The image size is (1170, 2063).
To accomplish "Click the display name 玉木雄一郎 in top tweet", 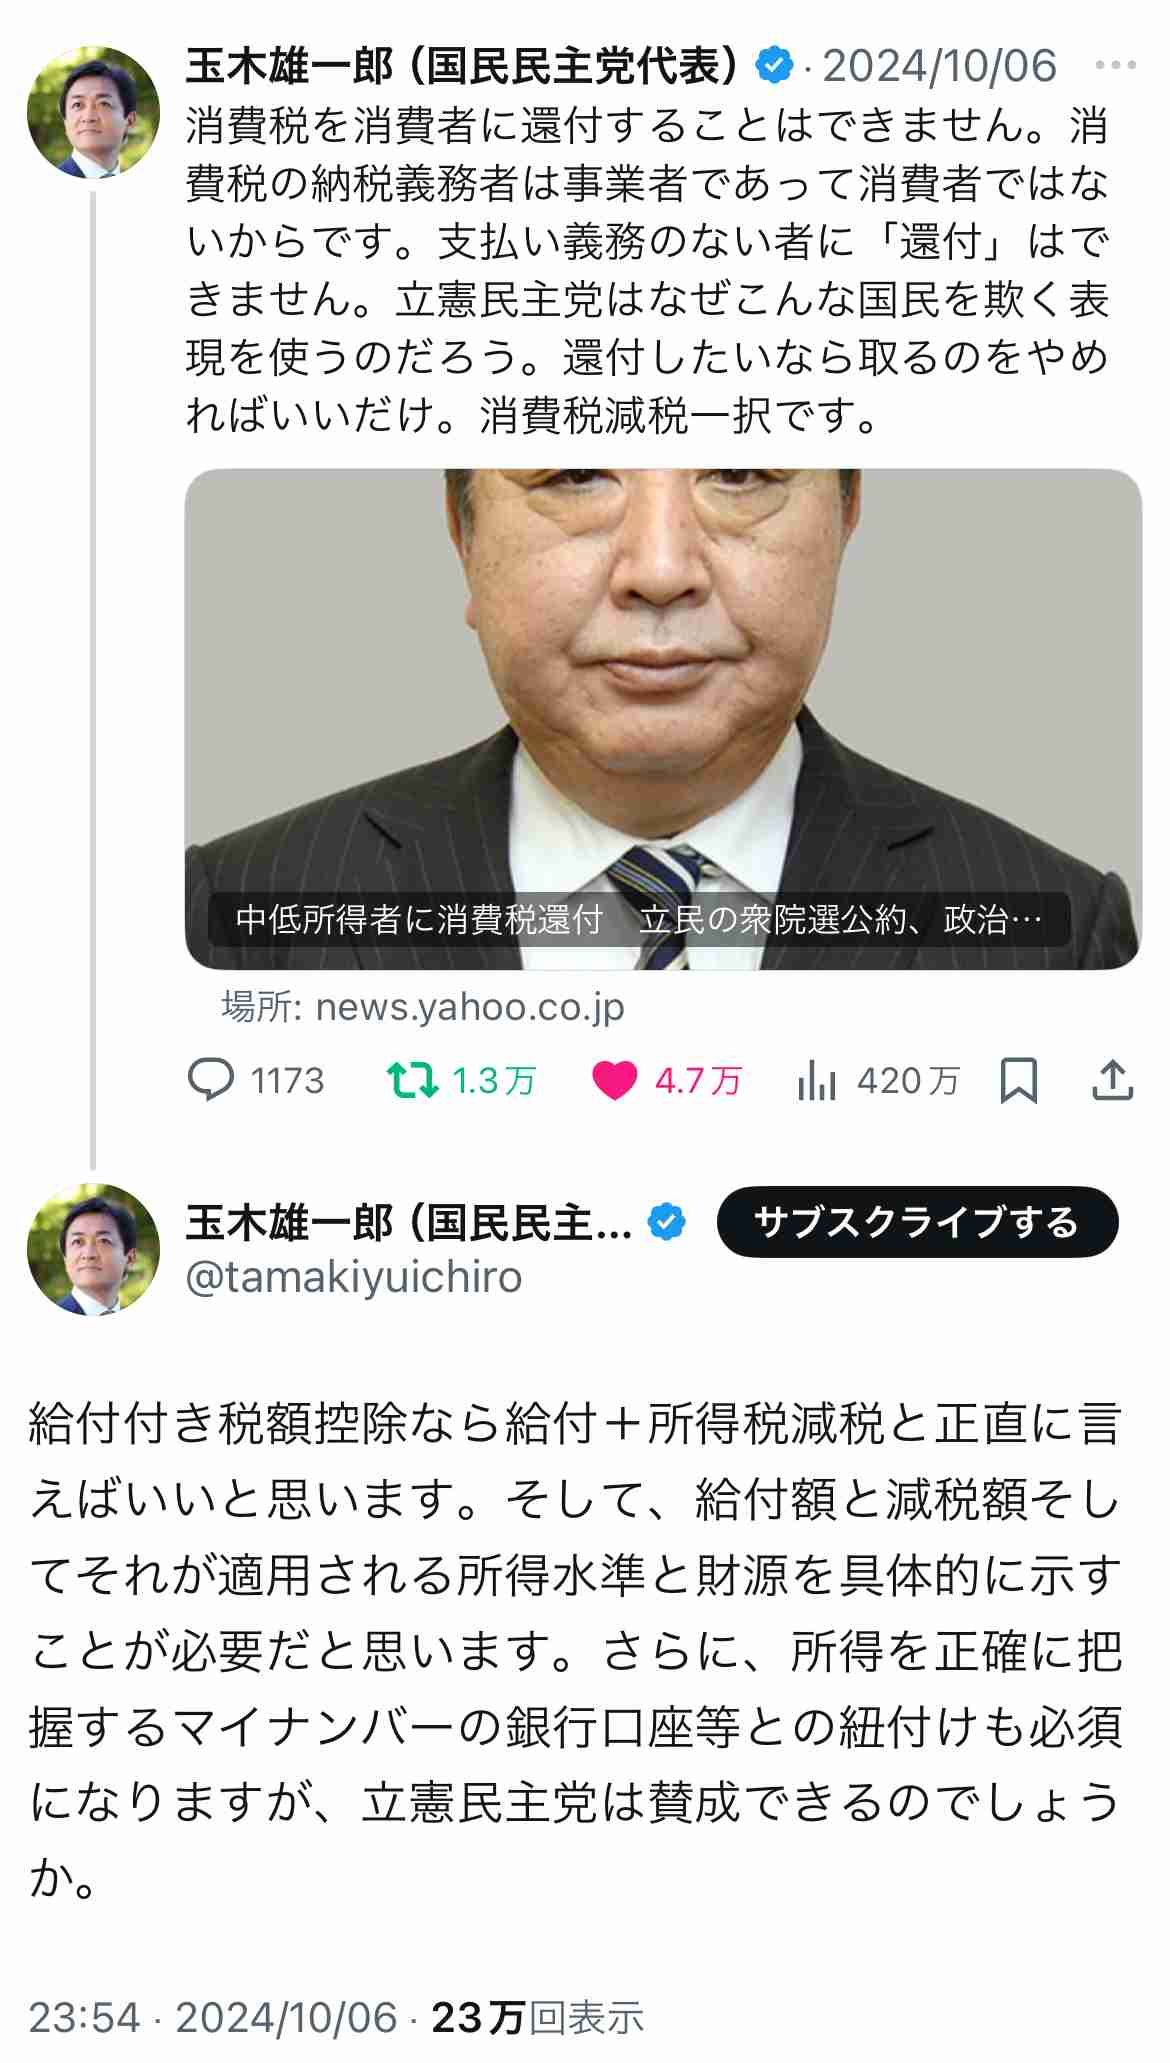I will coord(290,66).
